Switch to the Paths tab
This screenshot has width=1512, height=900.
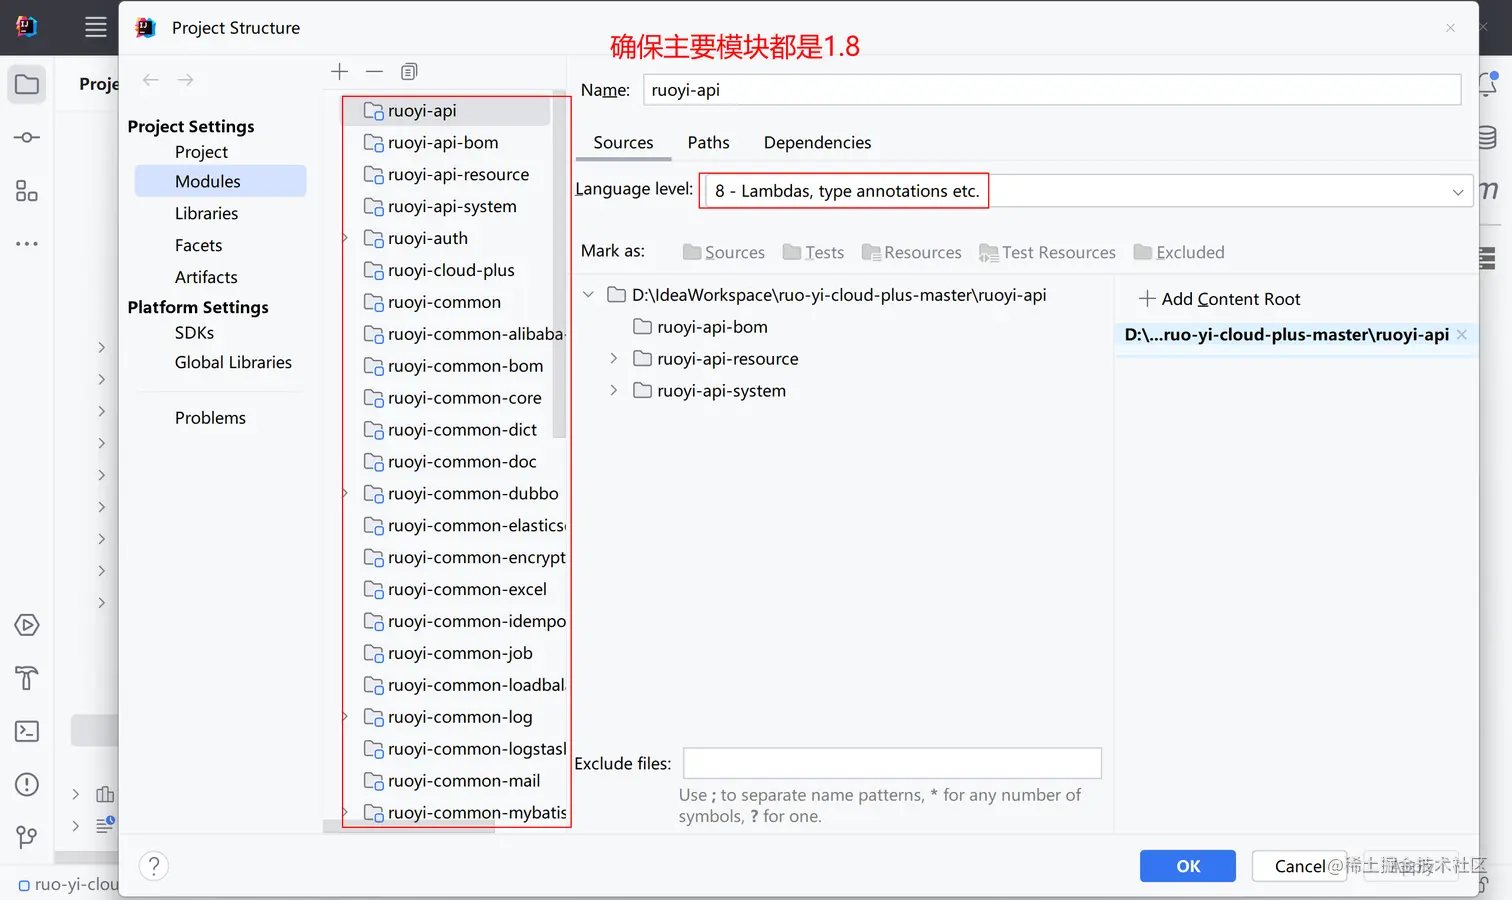708,142
